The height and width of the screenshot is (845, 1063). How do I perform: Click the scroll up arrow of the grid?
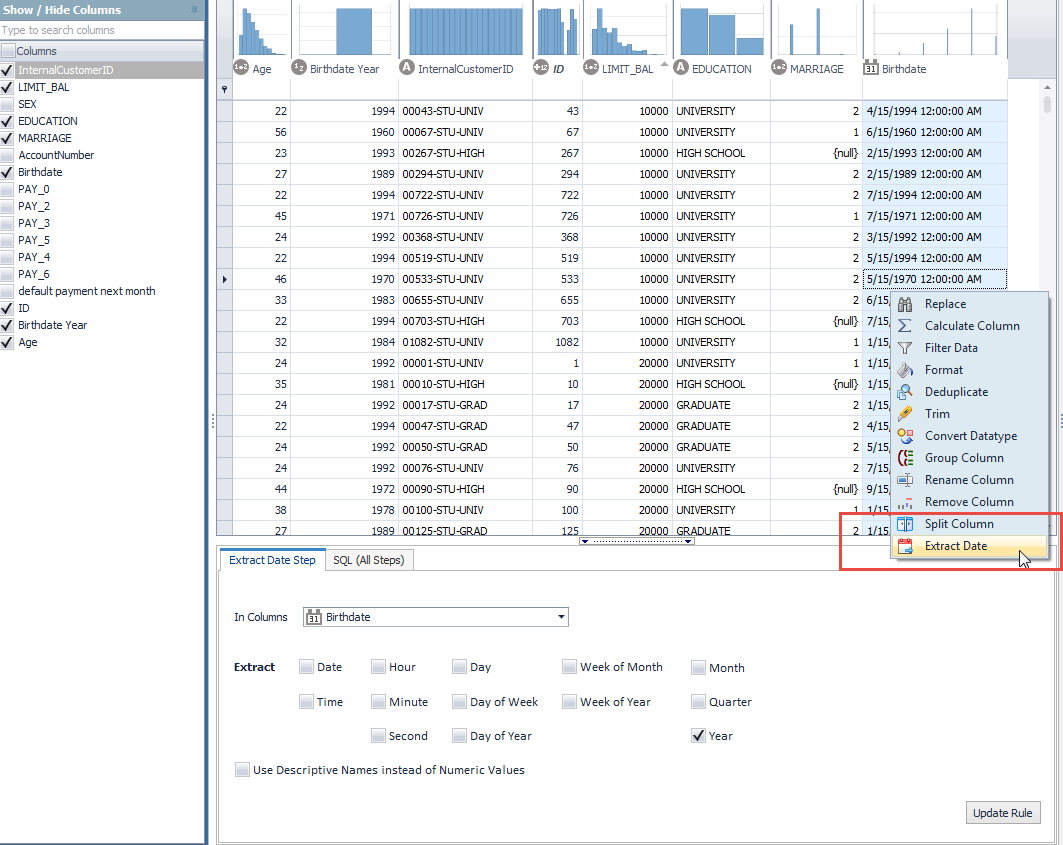coord(1047,87)
